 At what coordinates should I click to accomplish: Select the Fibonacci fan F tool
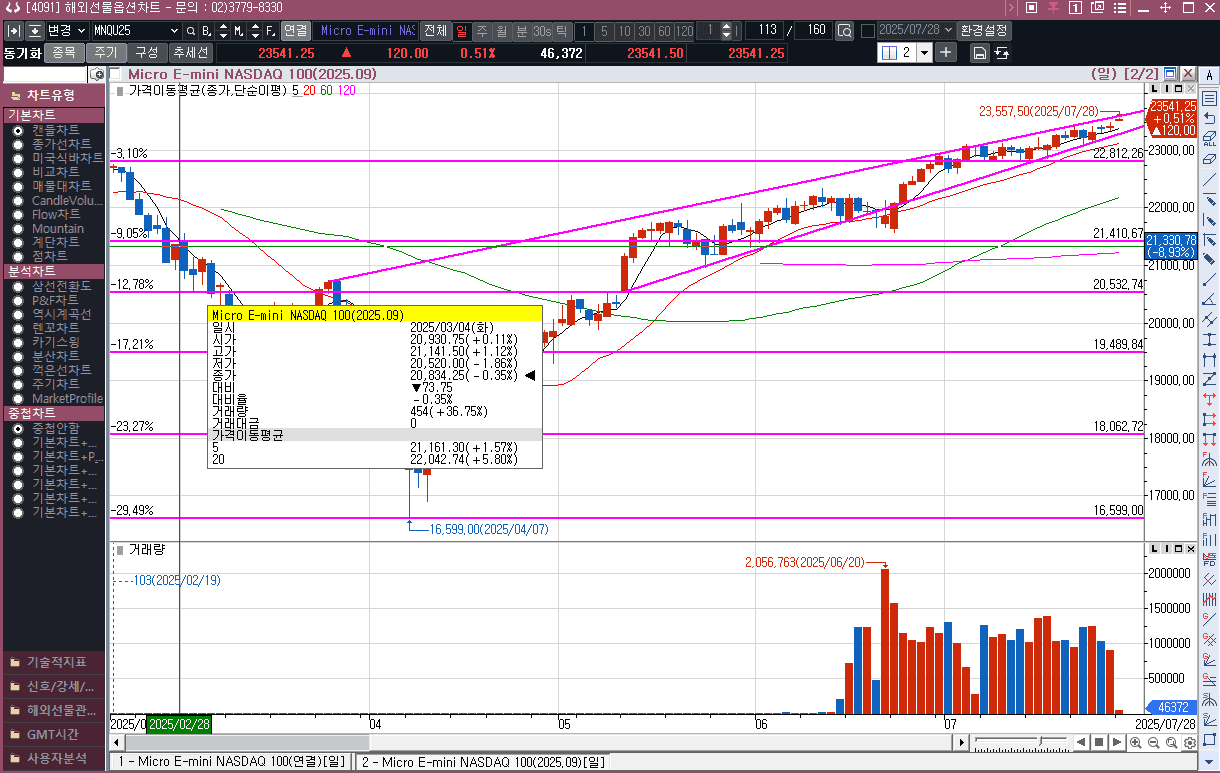tap(1210, 479)
